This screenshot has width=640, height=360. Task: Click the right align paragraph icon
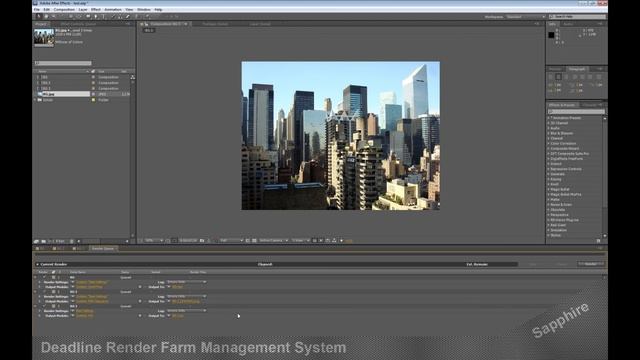(566, 77)
